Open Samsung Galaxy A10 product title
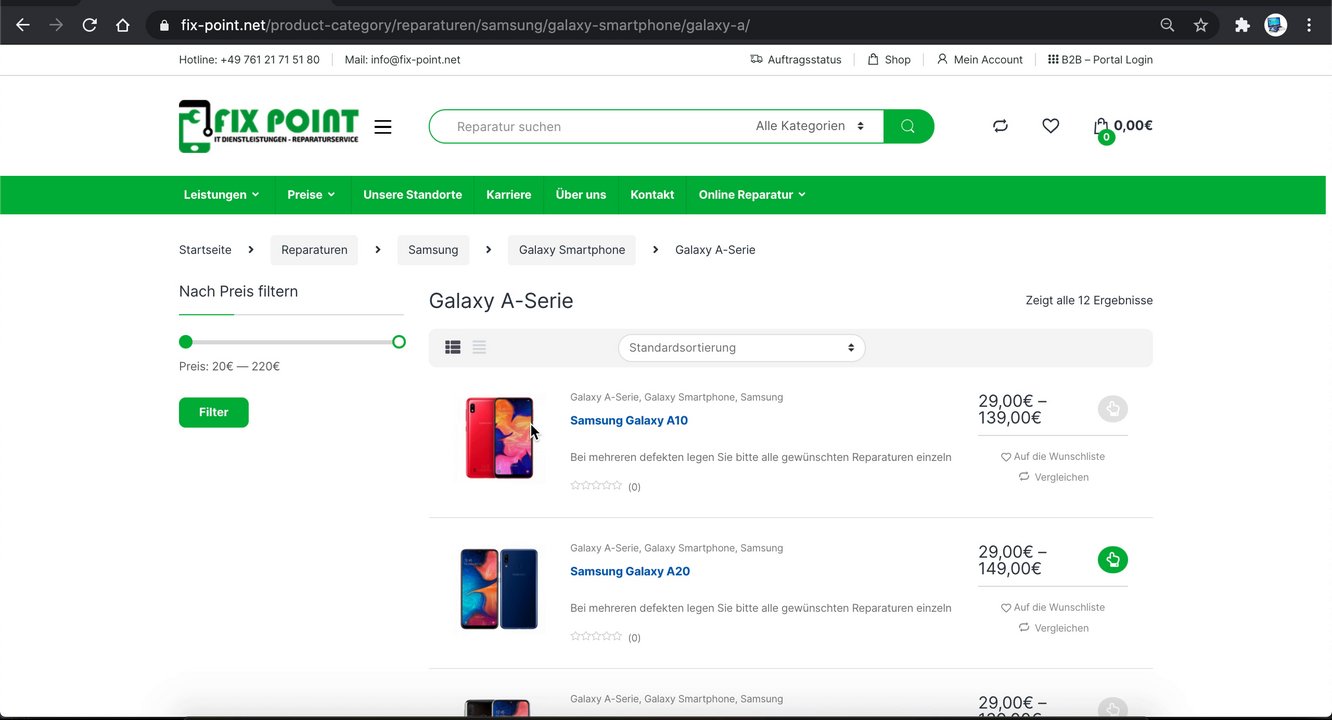 [629, 421]
